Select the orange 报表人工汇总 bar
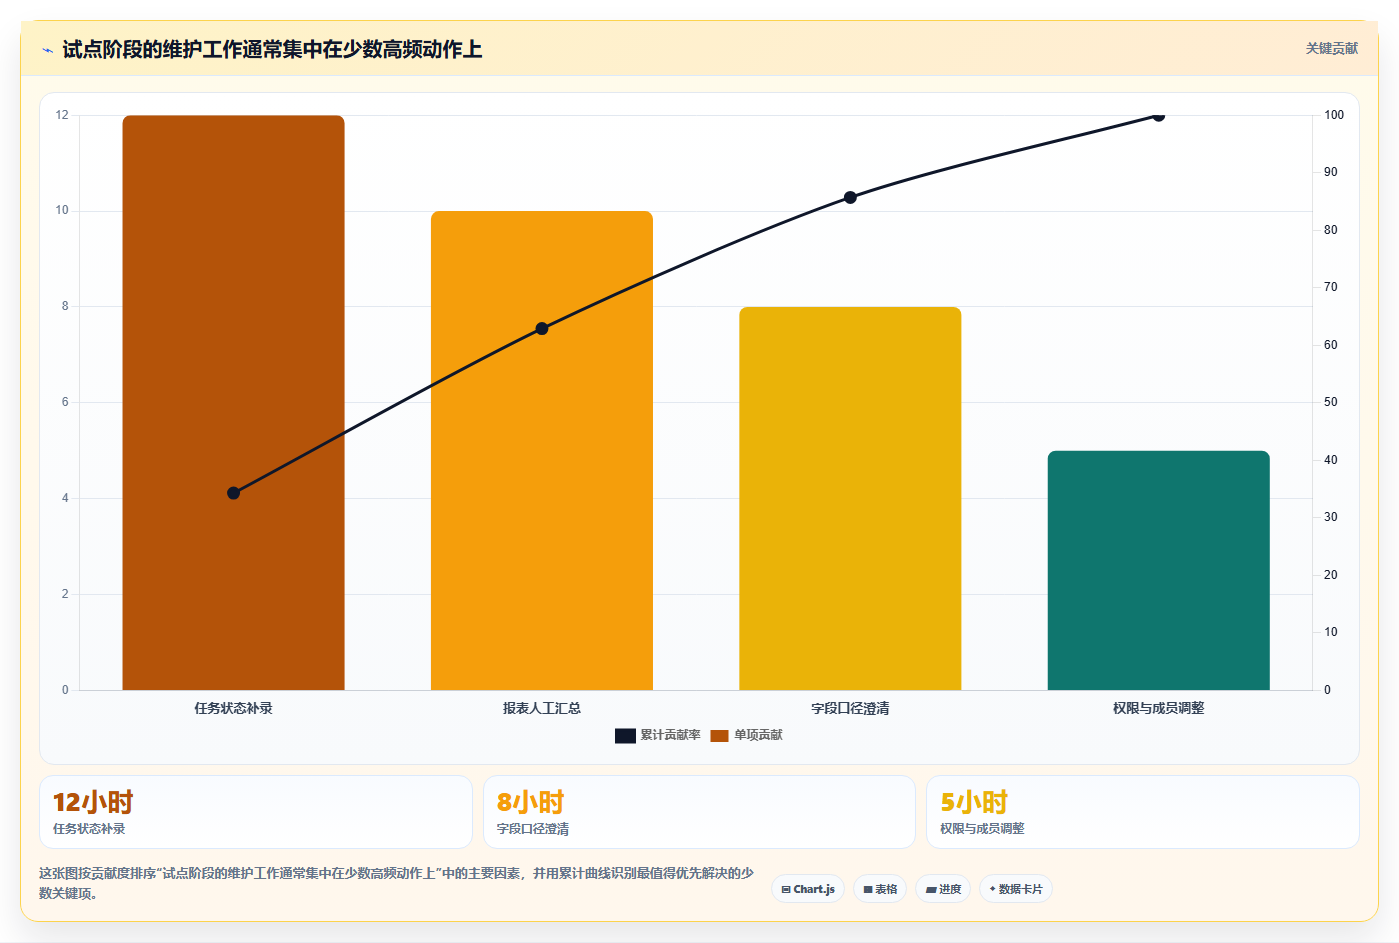The width and height of the screenshot is (1399, 943). point(541,450)
